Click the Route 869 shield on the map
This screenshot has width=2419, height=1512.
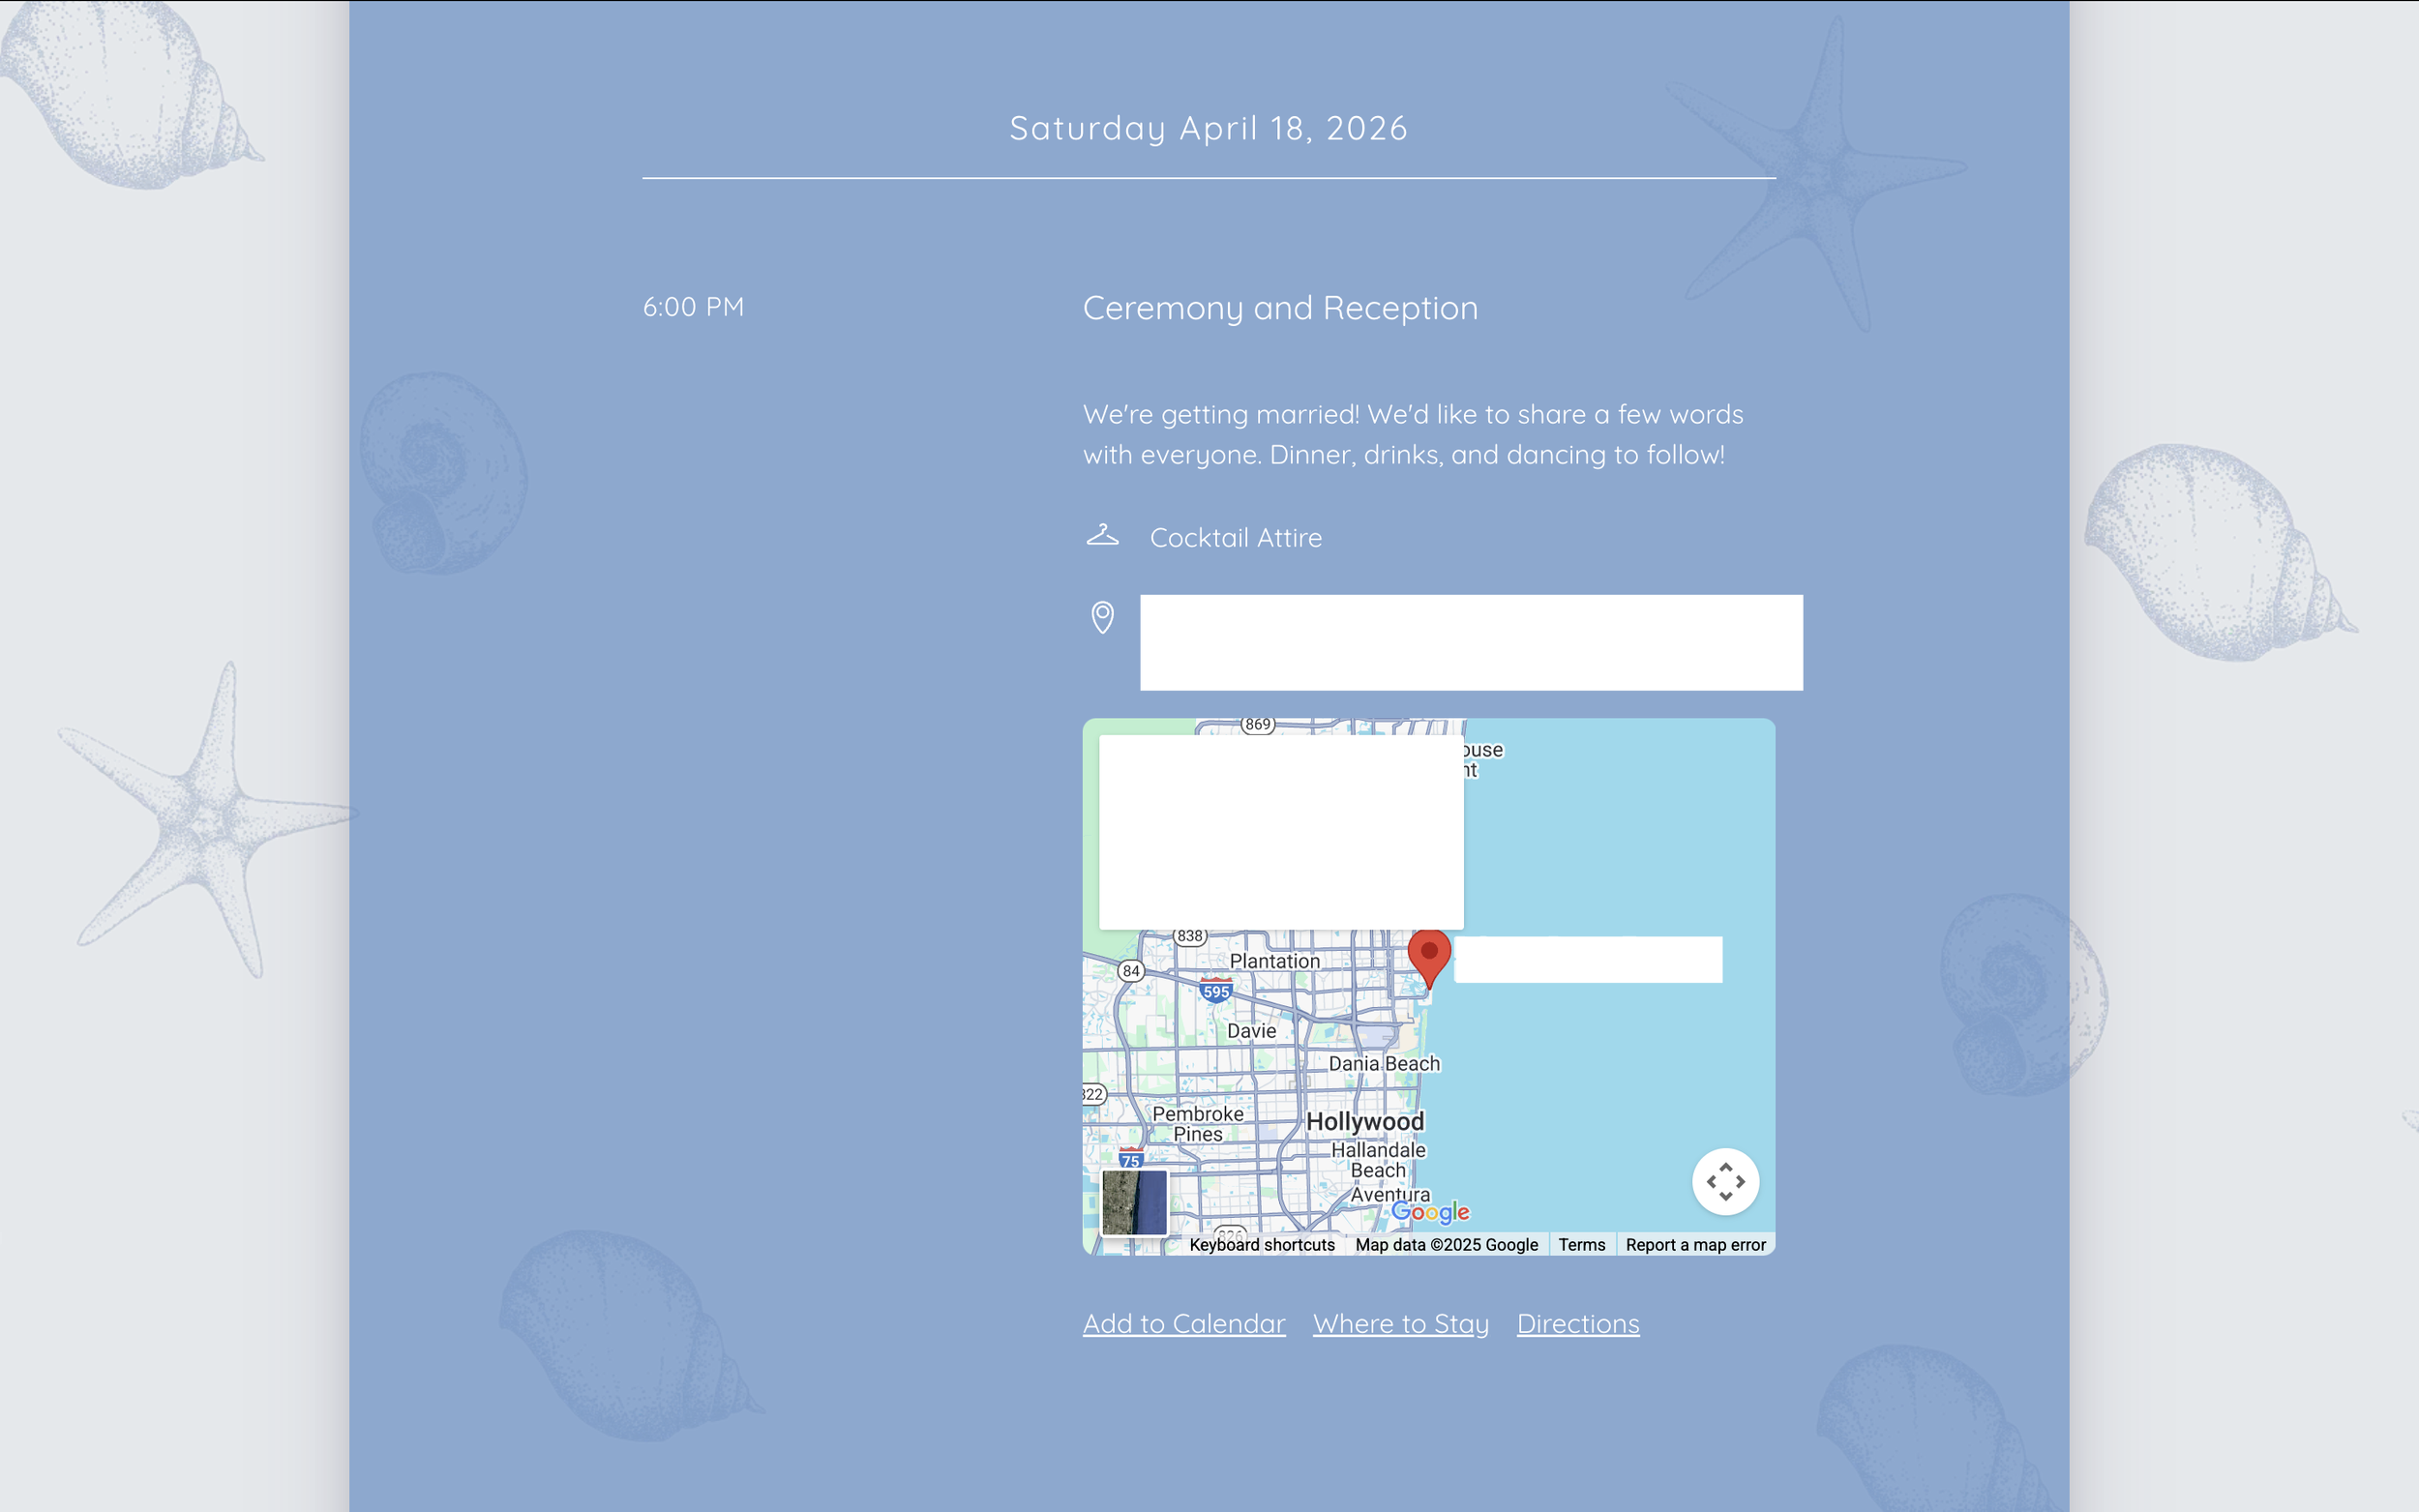1258,724
